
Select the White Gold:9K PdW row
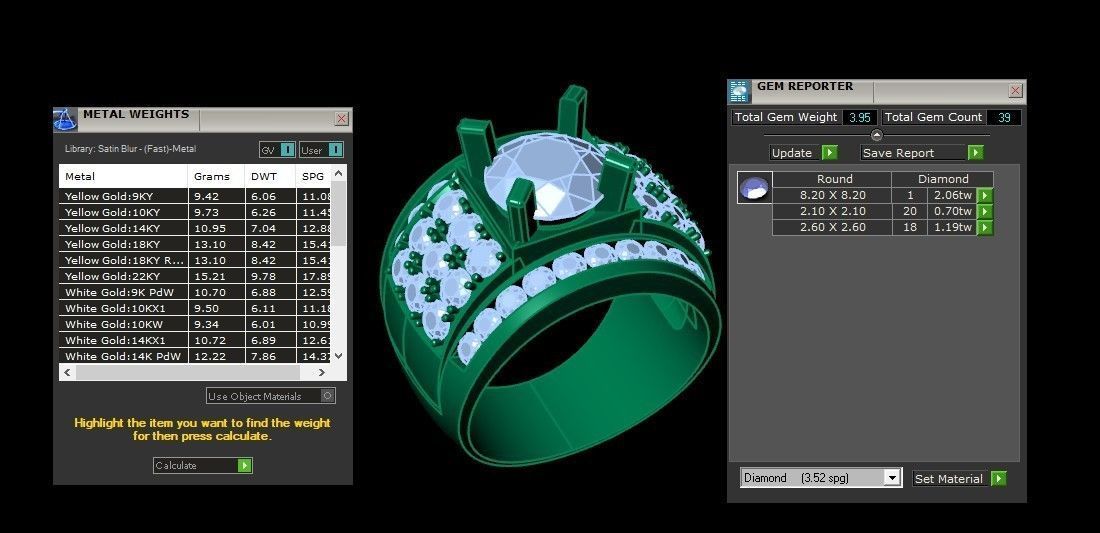(195, 292)
